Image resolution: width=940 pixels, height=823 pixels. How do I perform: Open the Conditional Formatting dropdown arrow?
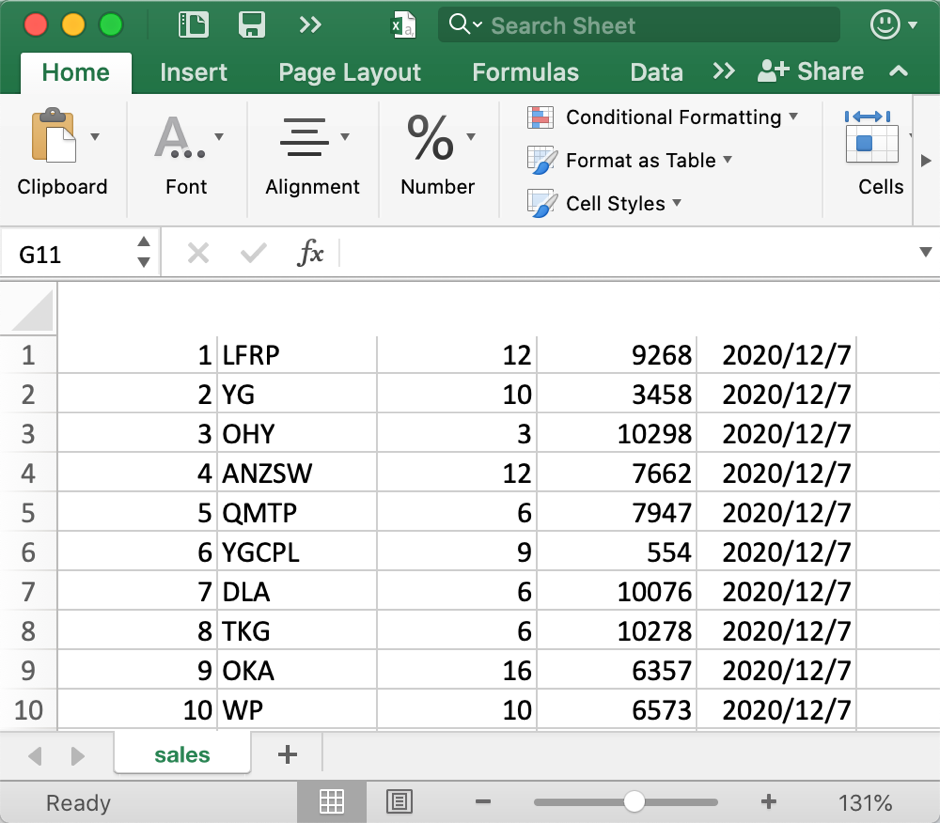click(794, 117)
